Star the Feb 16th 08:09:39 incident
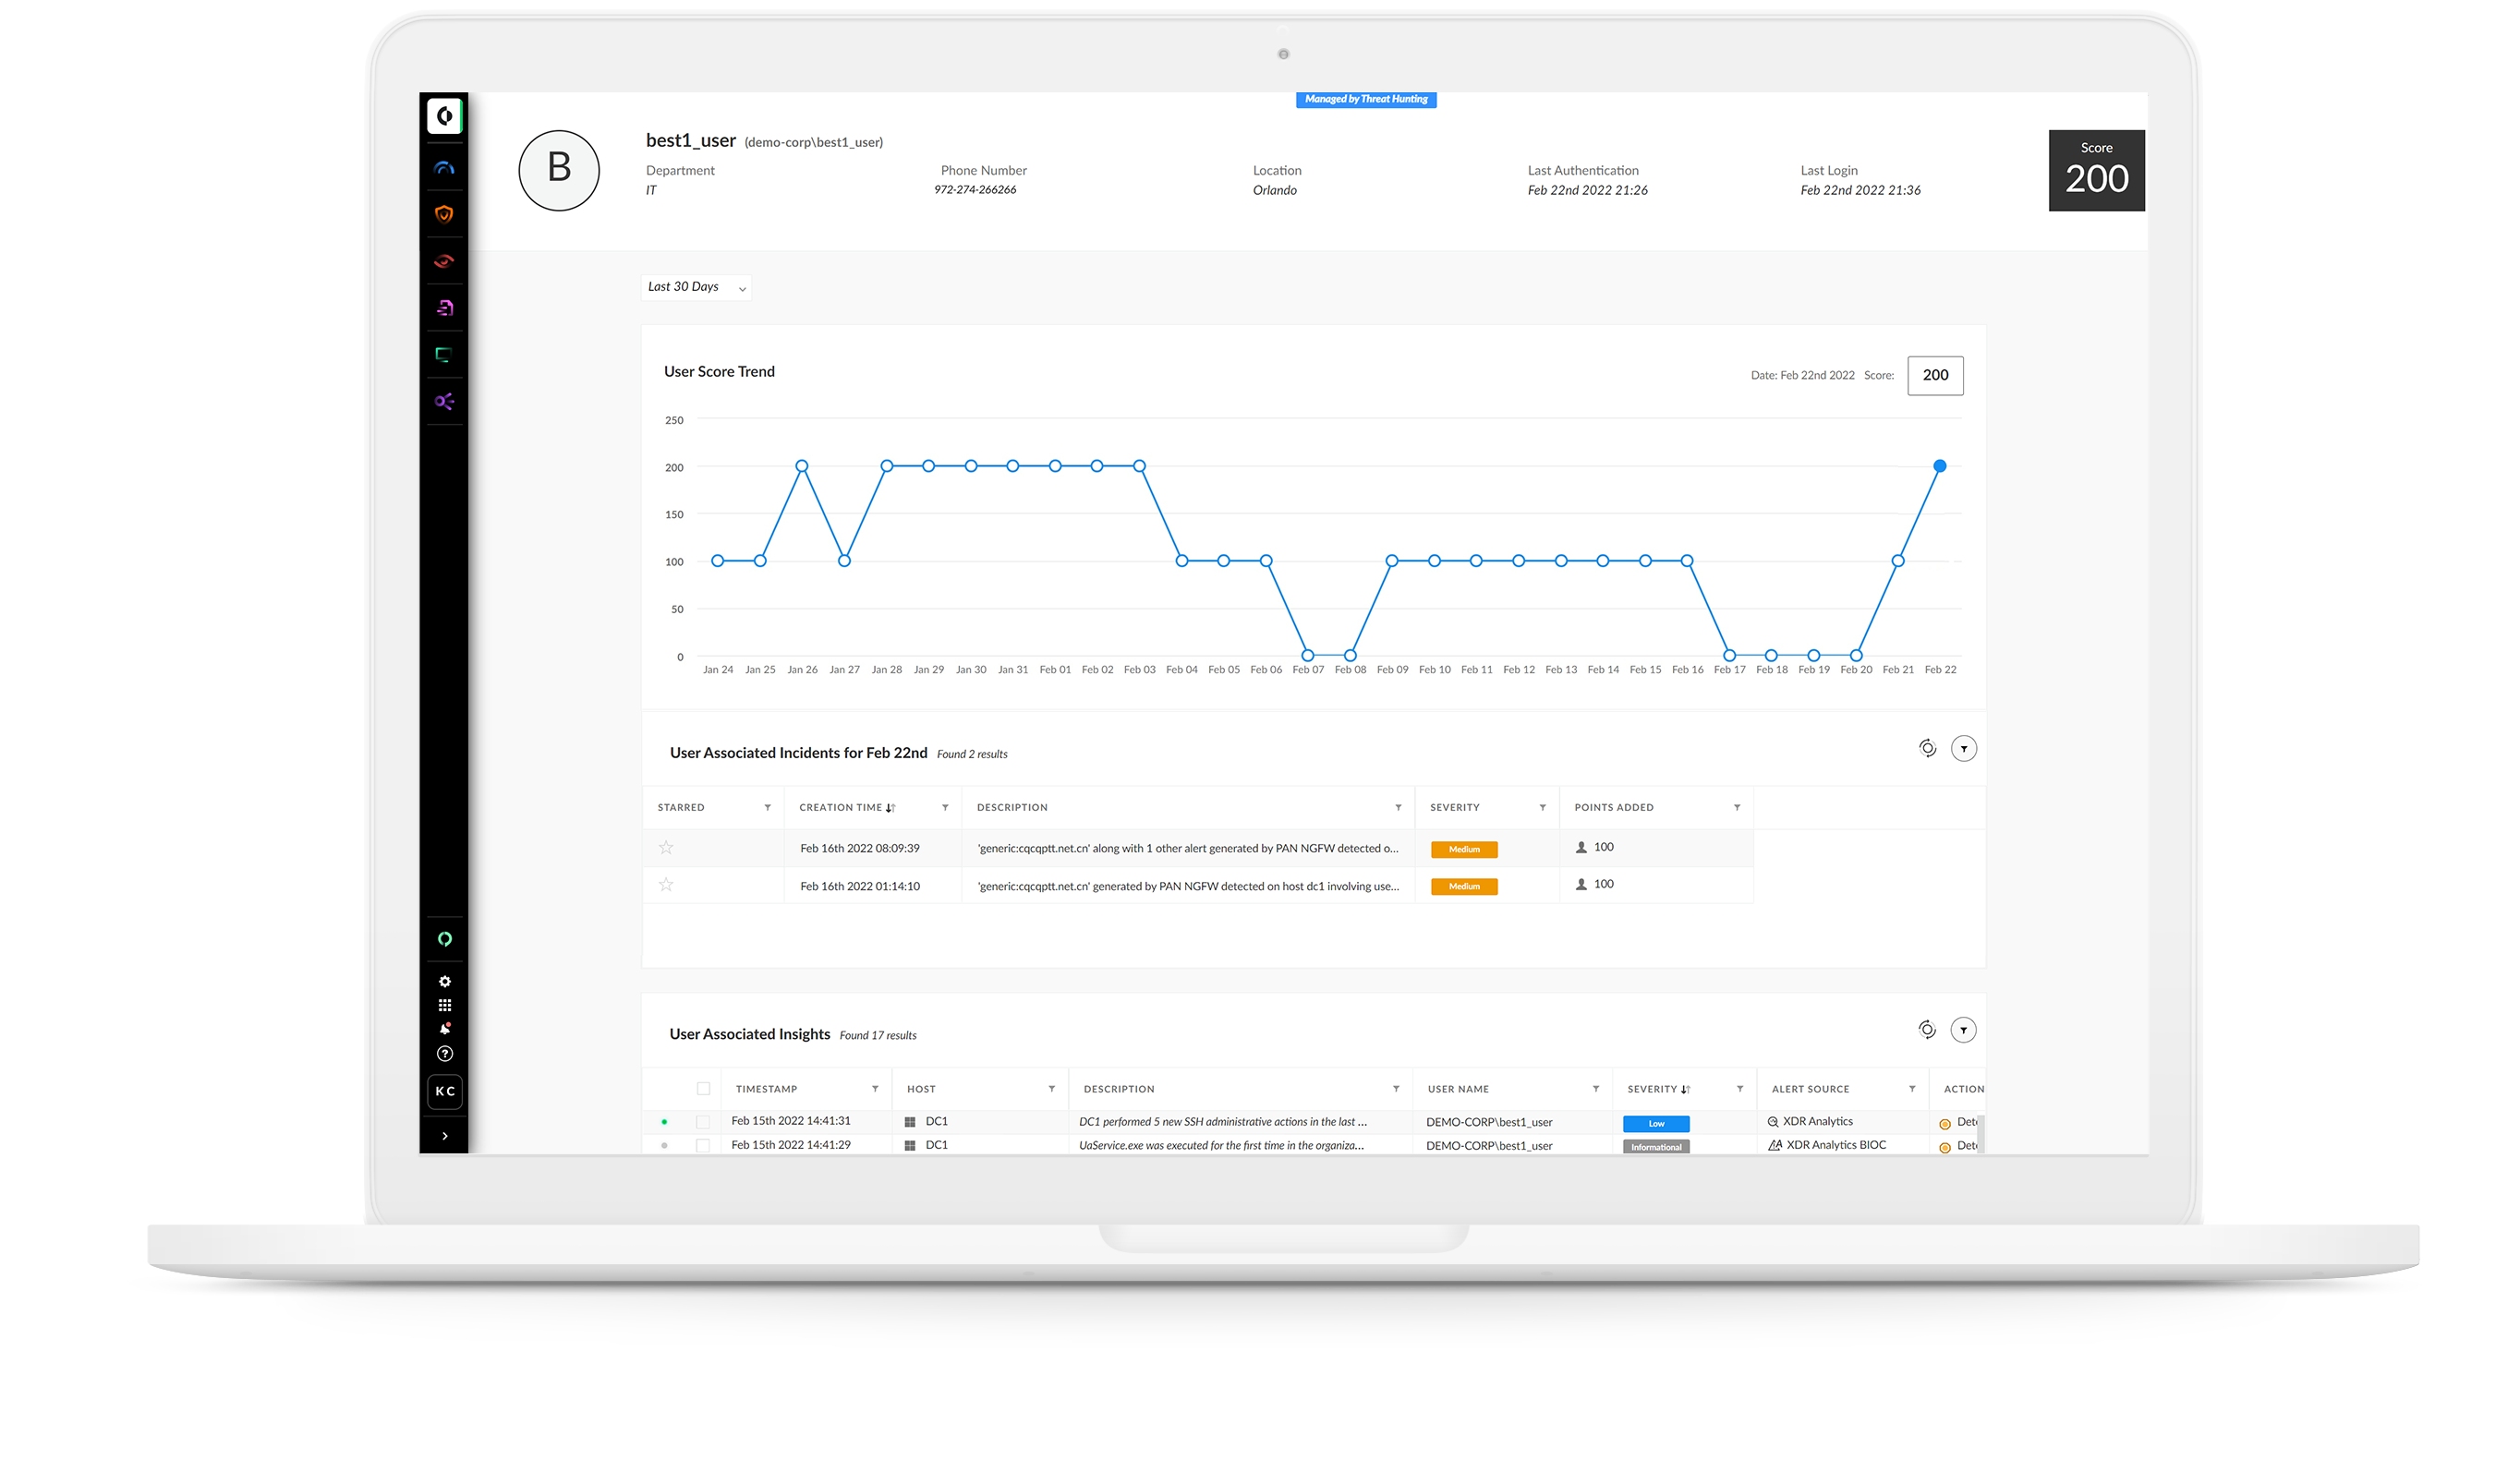Screen dimensions: 2520x1472 [x=665, y=847]
